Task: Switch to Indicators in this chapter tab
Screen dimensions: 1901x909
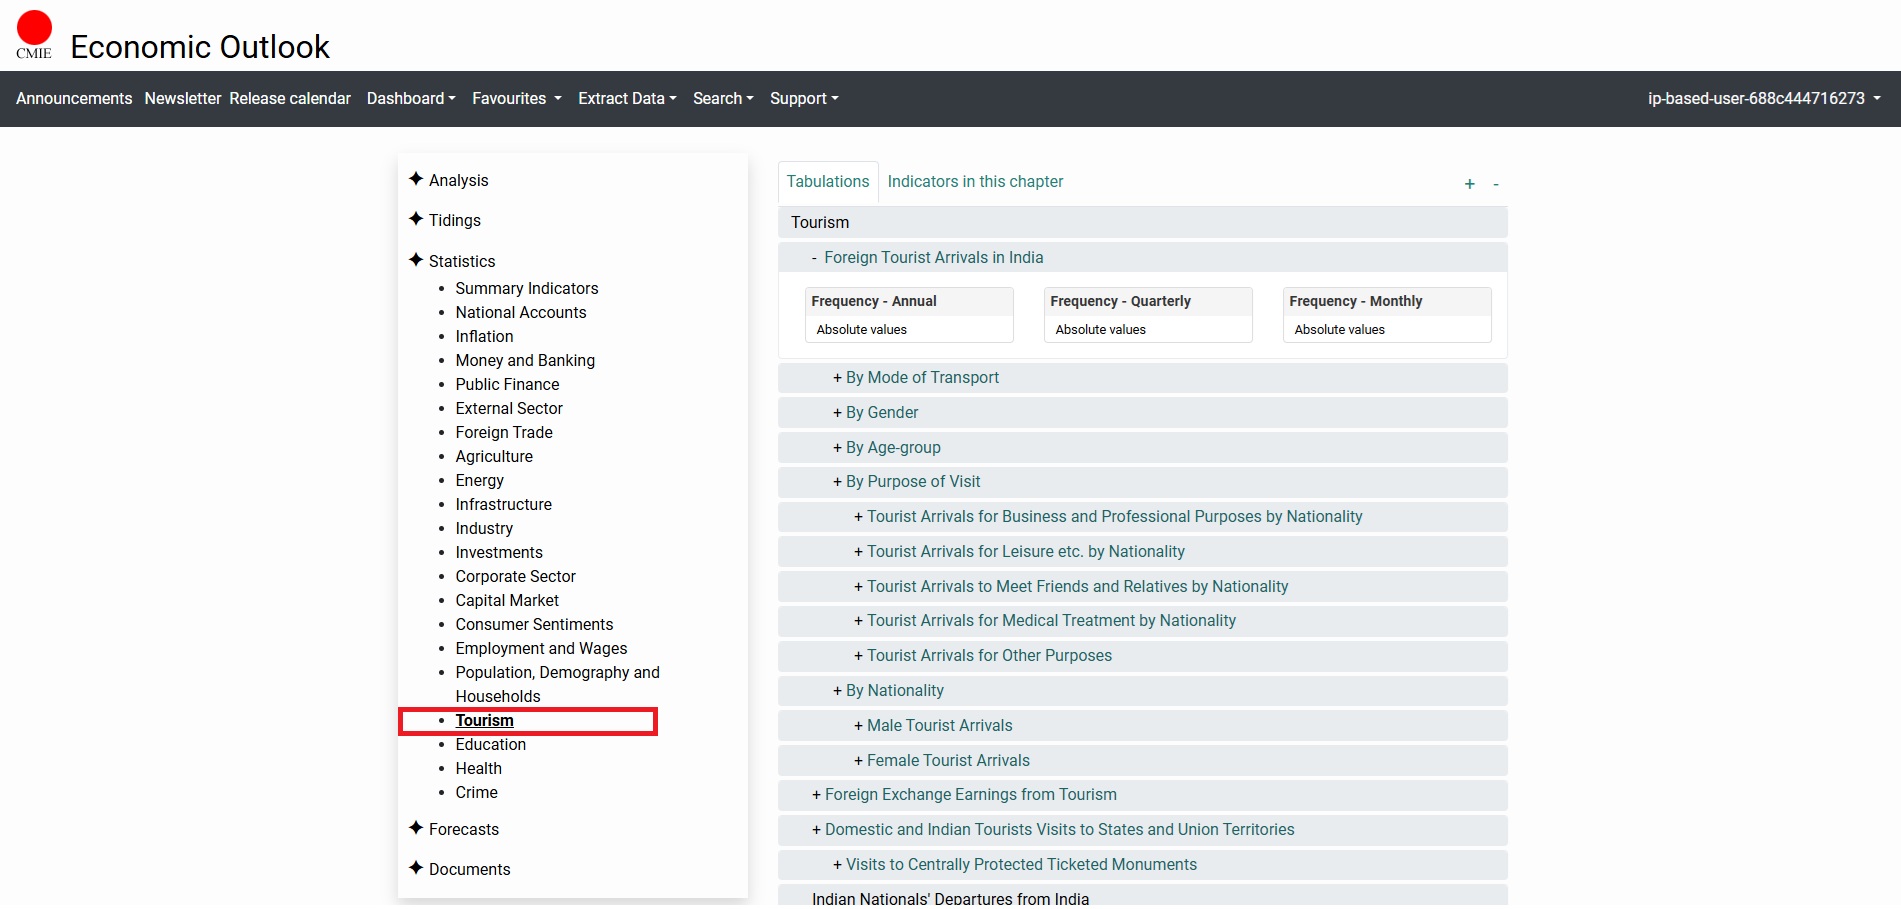Action: (974, 182)
